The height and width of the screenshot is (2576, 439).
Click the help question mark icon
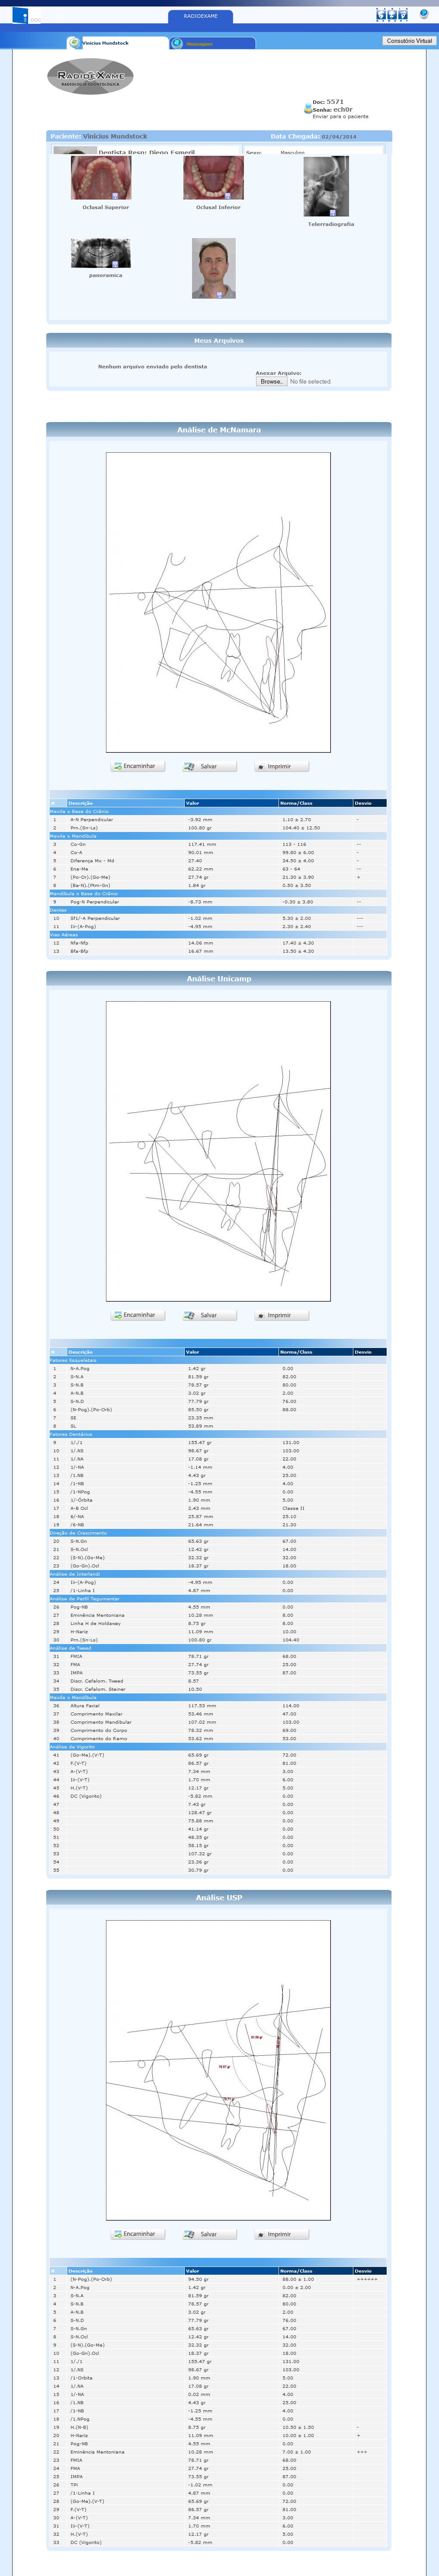pyautogui.click(x=424, y=14)
